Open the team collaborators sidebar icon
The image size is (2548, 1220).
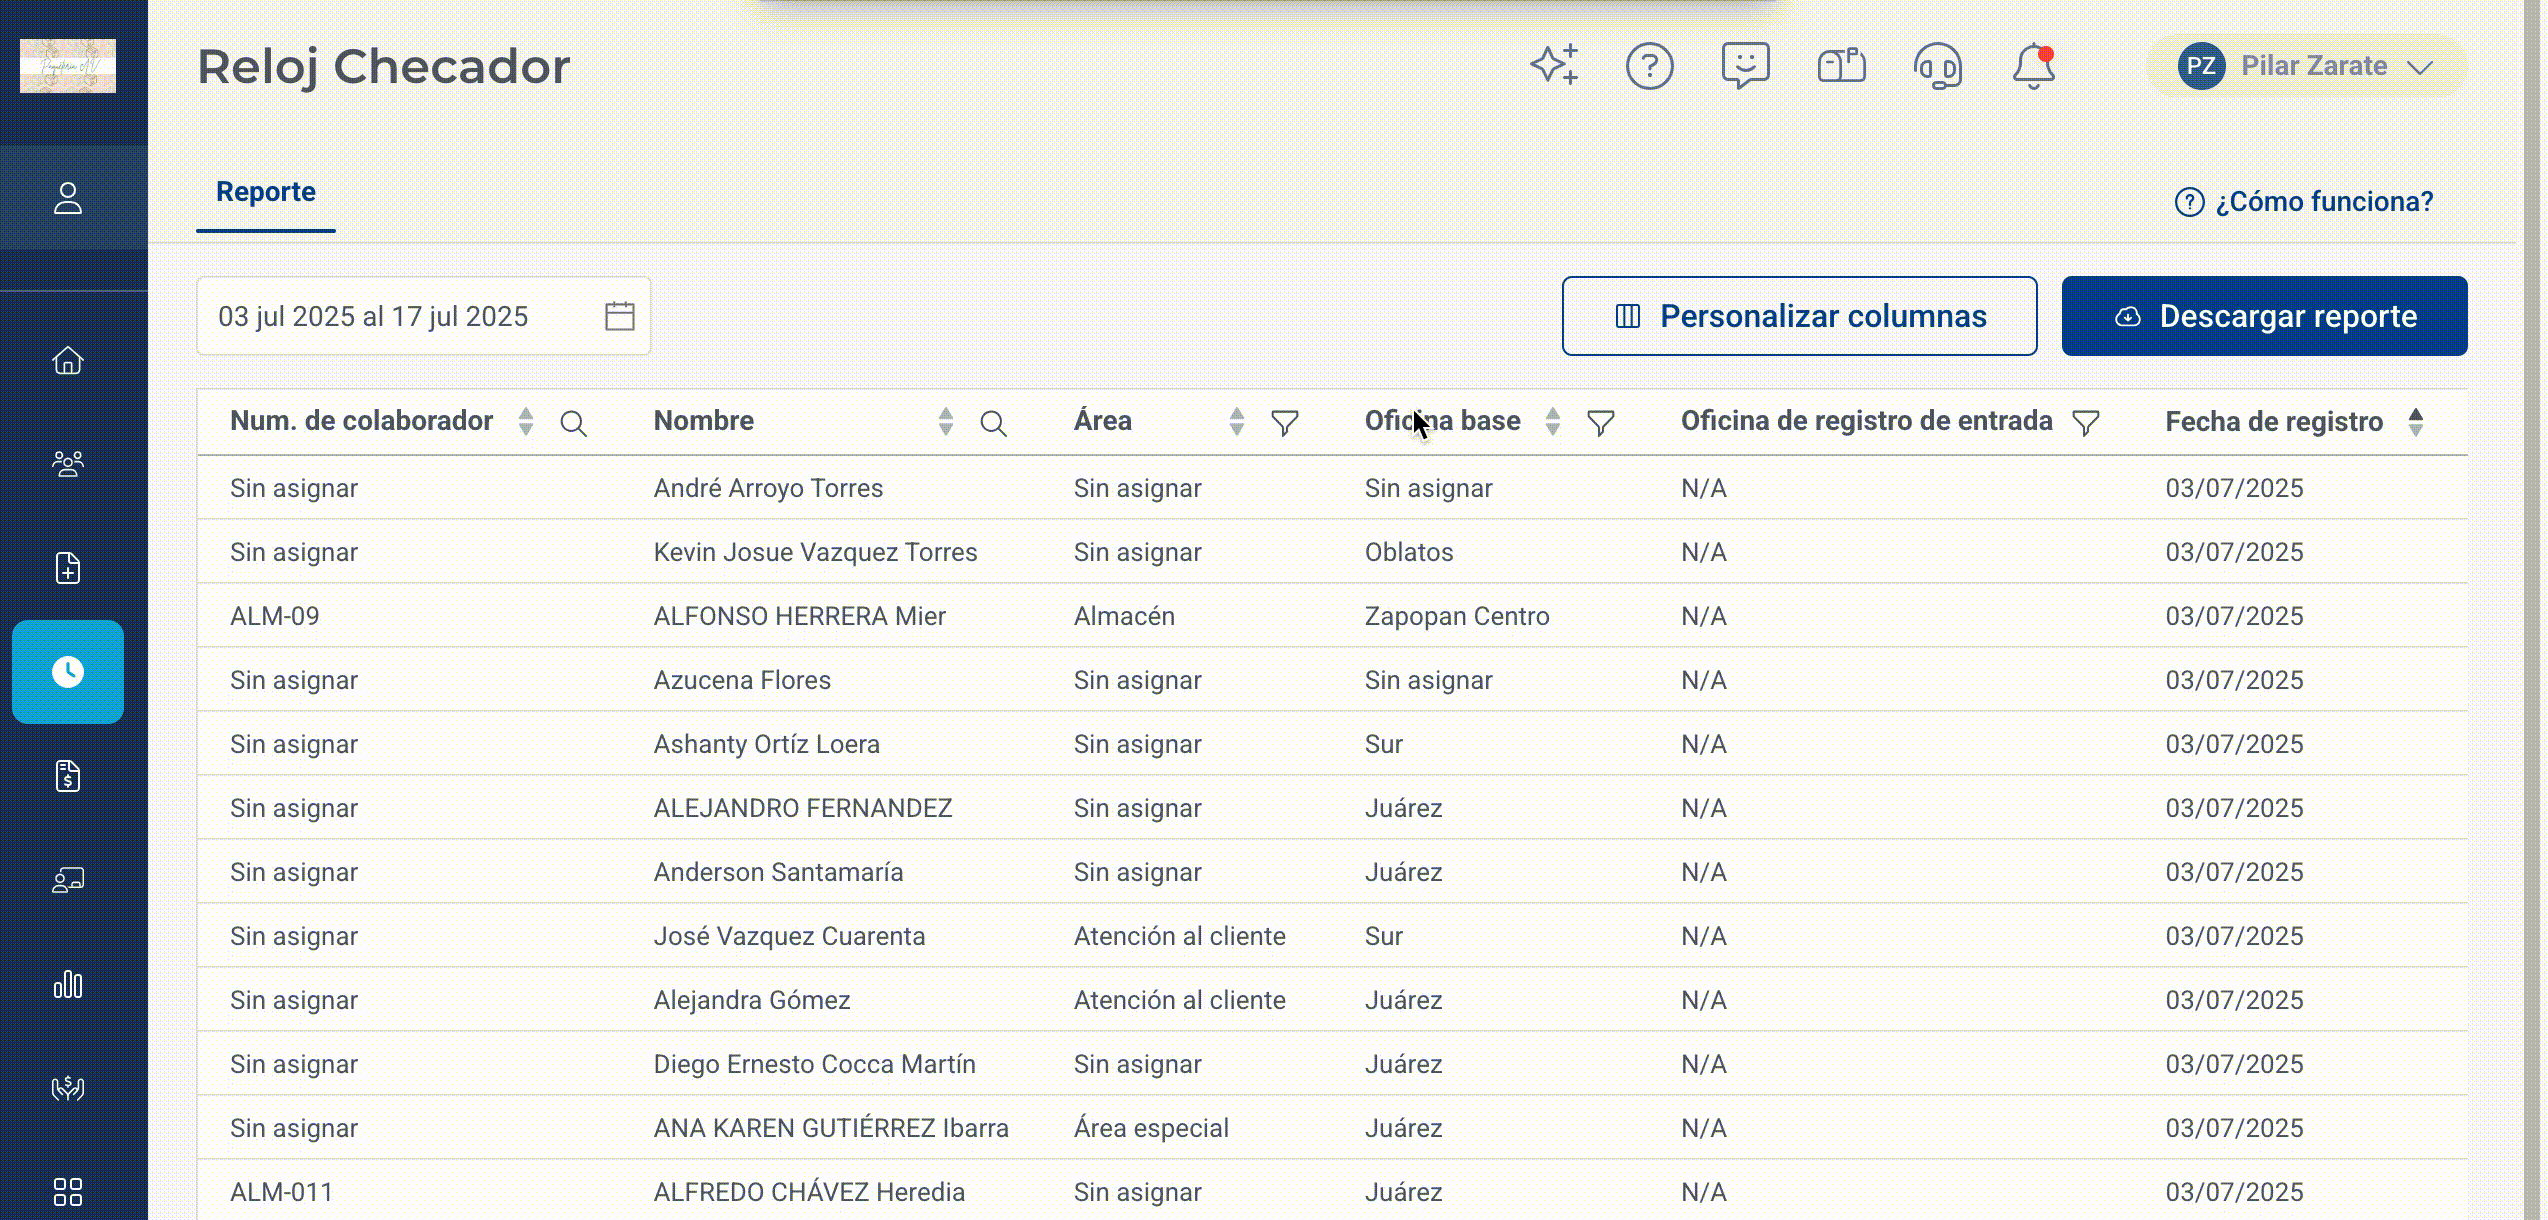point(68,464)
